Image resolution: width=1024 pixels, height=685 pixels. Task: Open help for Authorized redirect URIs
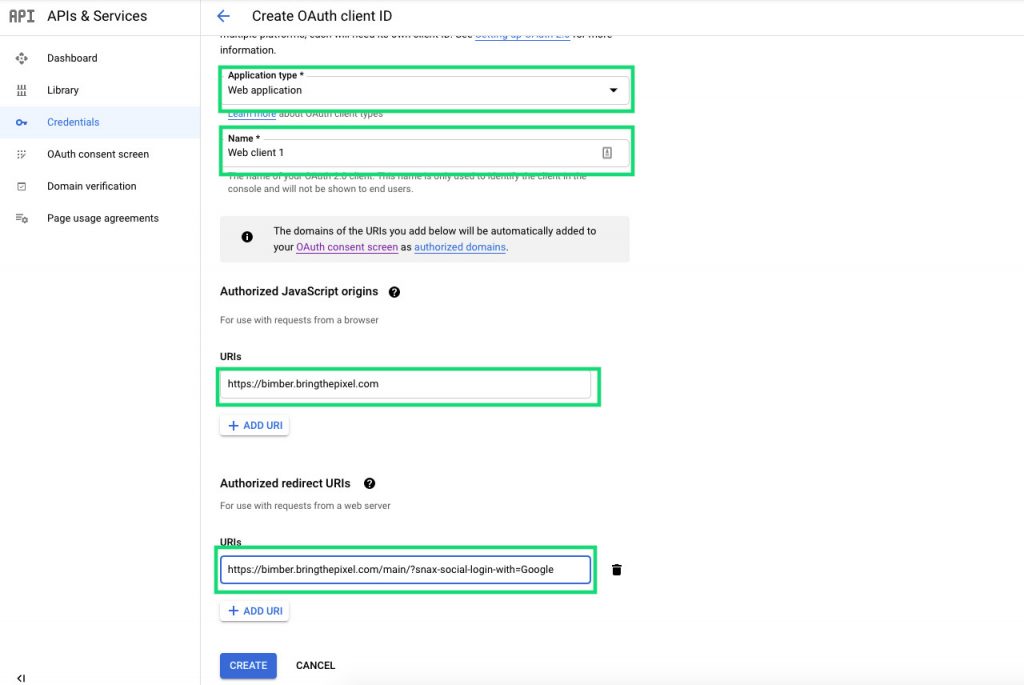click(x=370, y=483)
